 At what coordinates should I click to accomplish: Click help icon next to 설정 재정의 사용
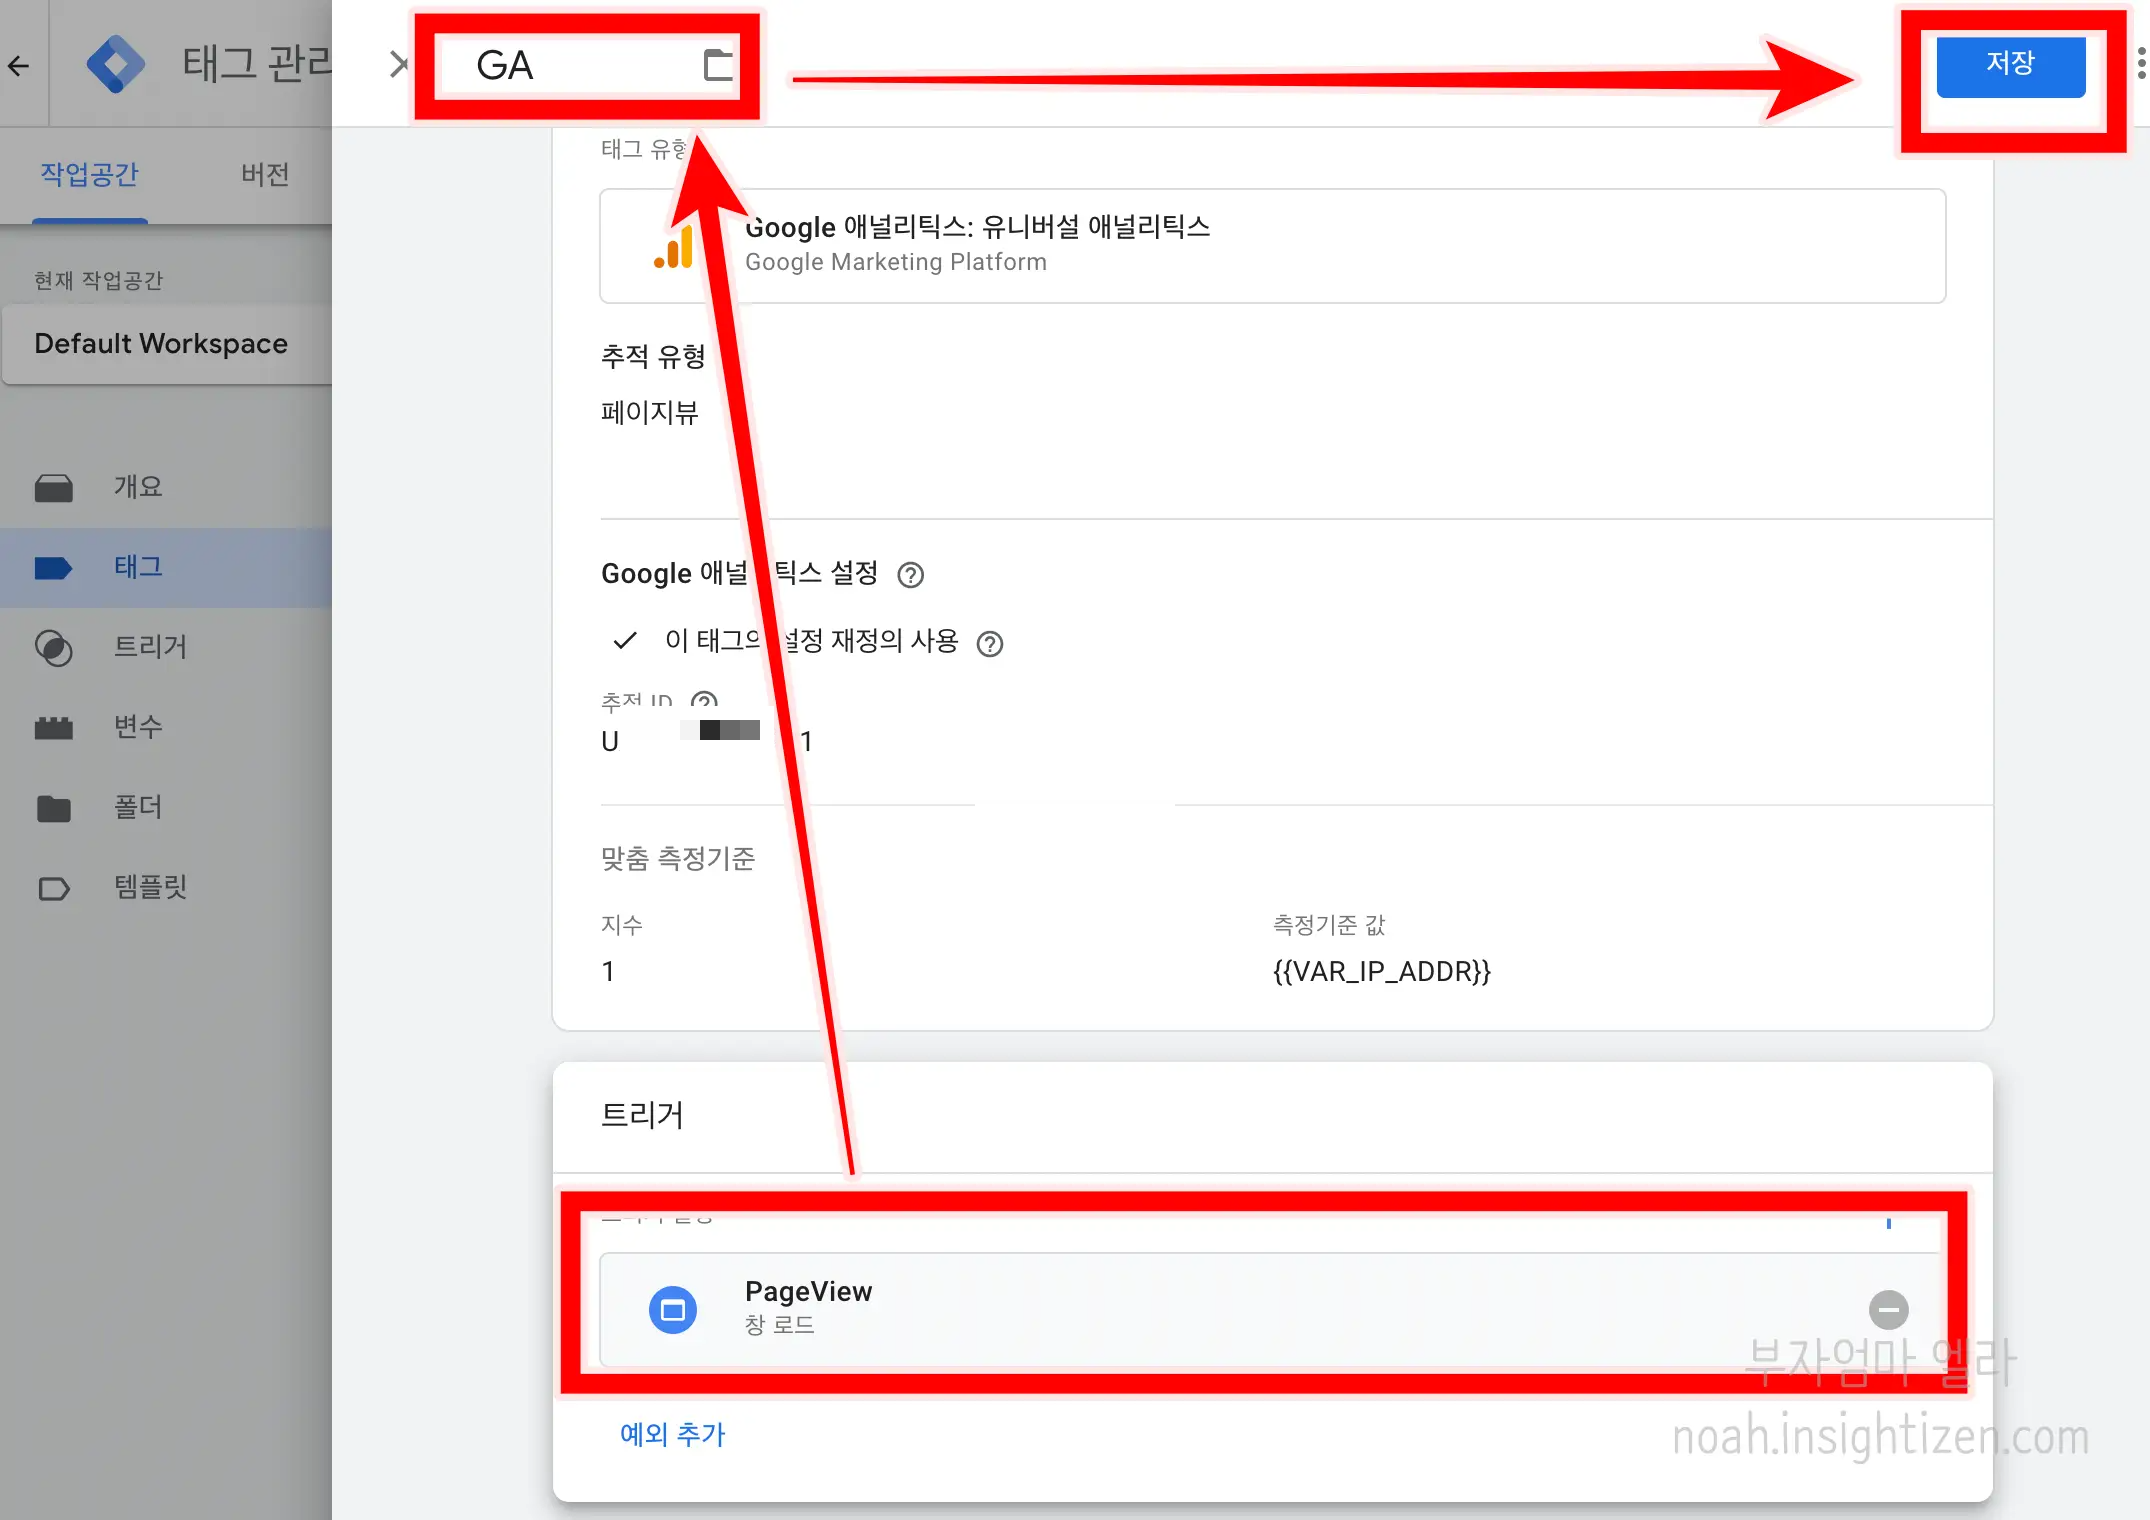tap(989, 644)
